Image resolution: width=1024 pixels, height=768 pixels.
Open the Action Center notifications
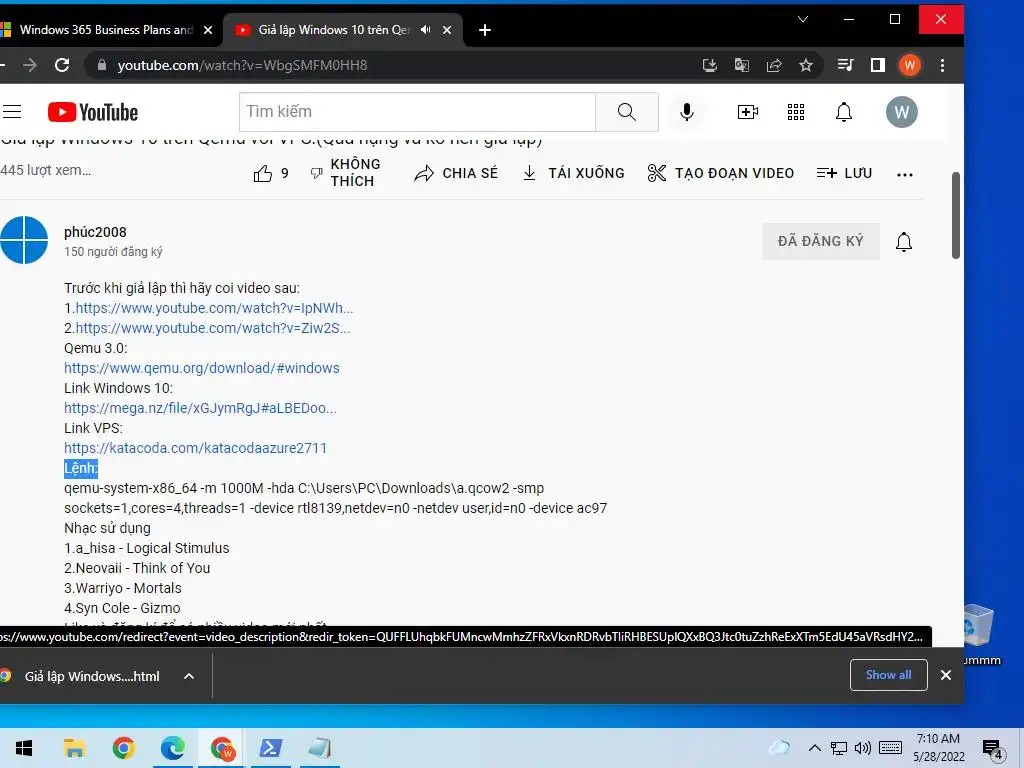coord(993,750)
